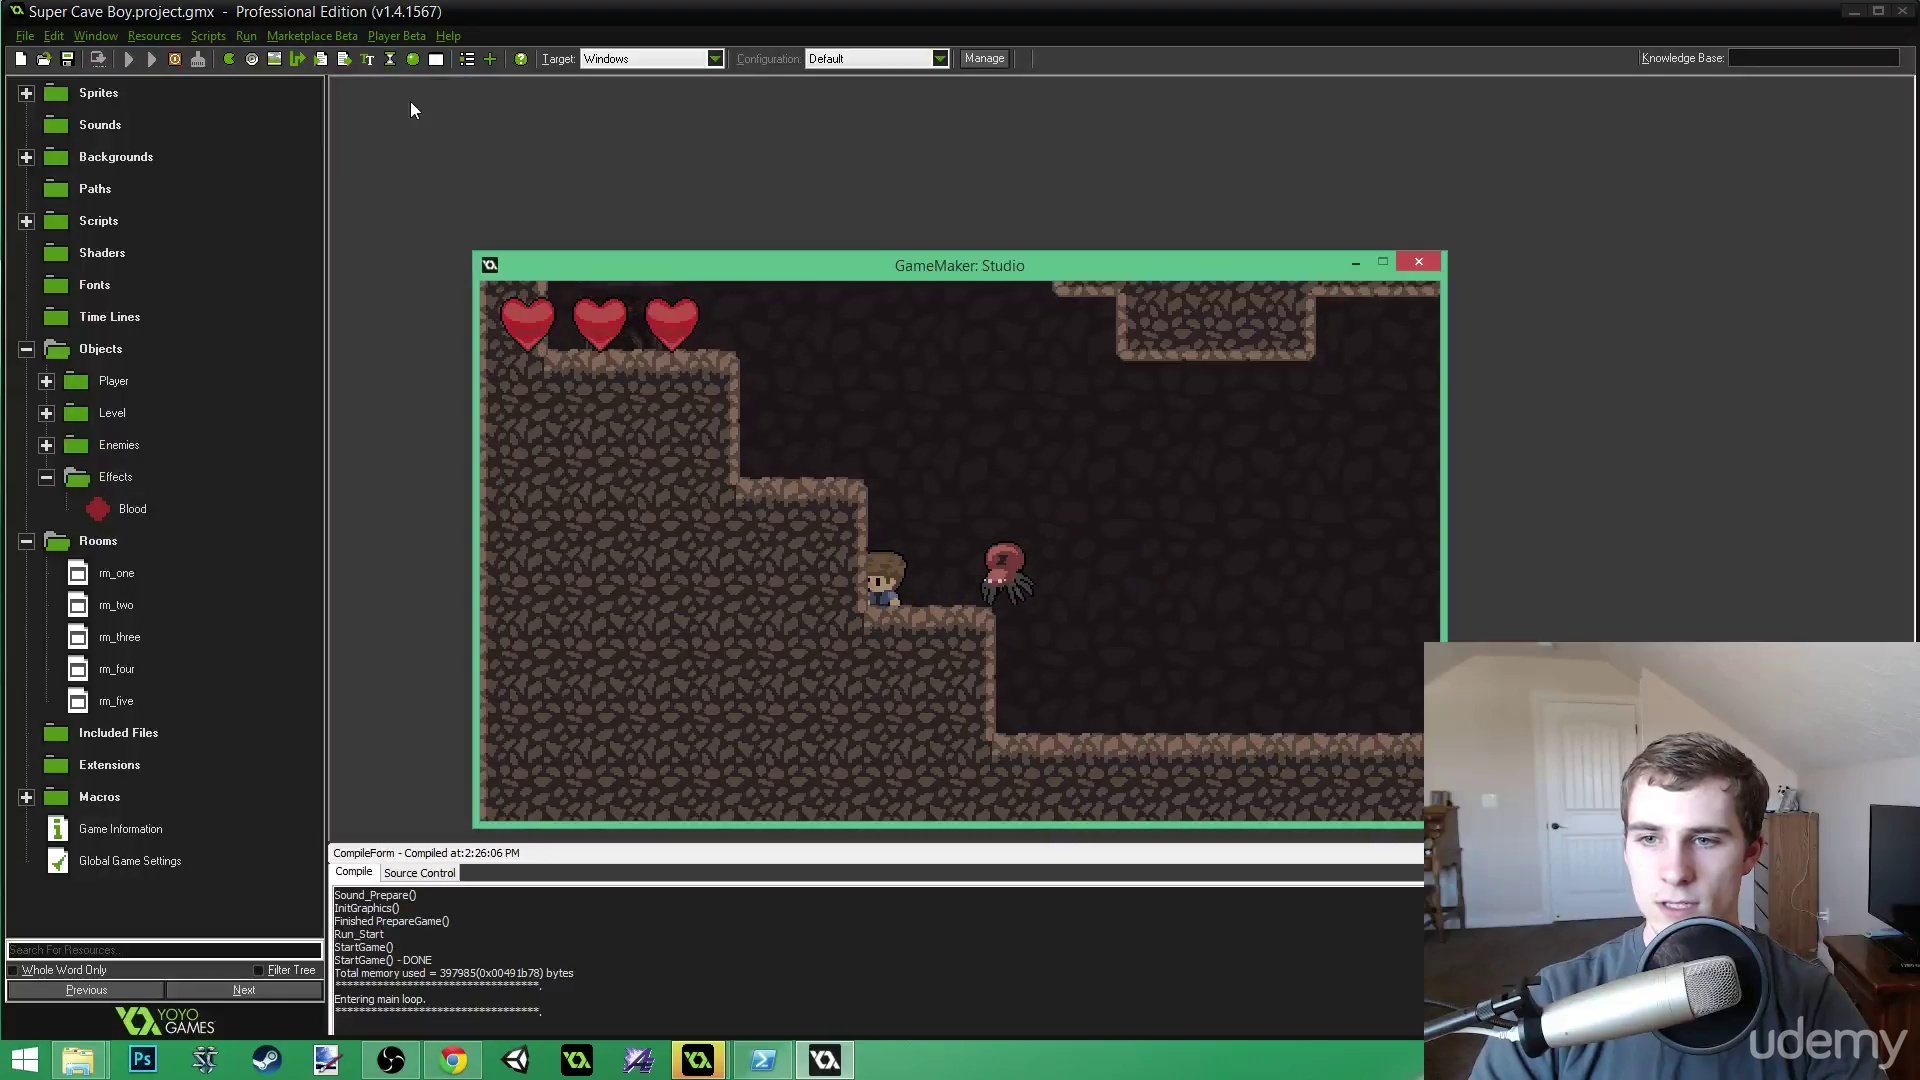Viewport: 1920px width, 1080px height.
Task: Expand the Enemies objects subfolder
Action: (46, 445)
